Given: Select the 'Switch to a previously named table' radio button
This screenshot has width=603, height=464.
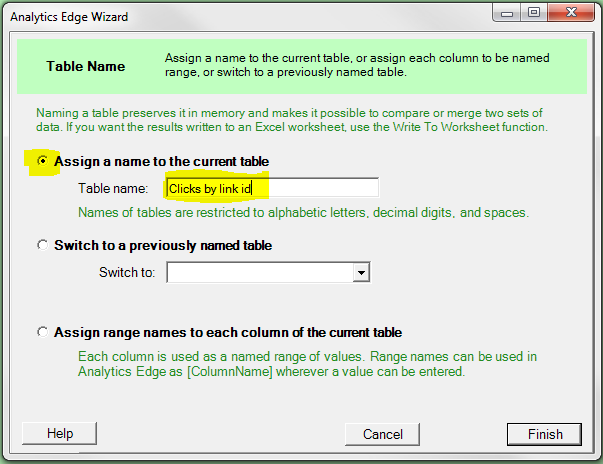Looking at the screenshot, I should click(42, 245).
